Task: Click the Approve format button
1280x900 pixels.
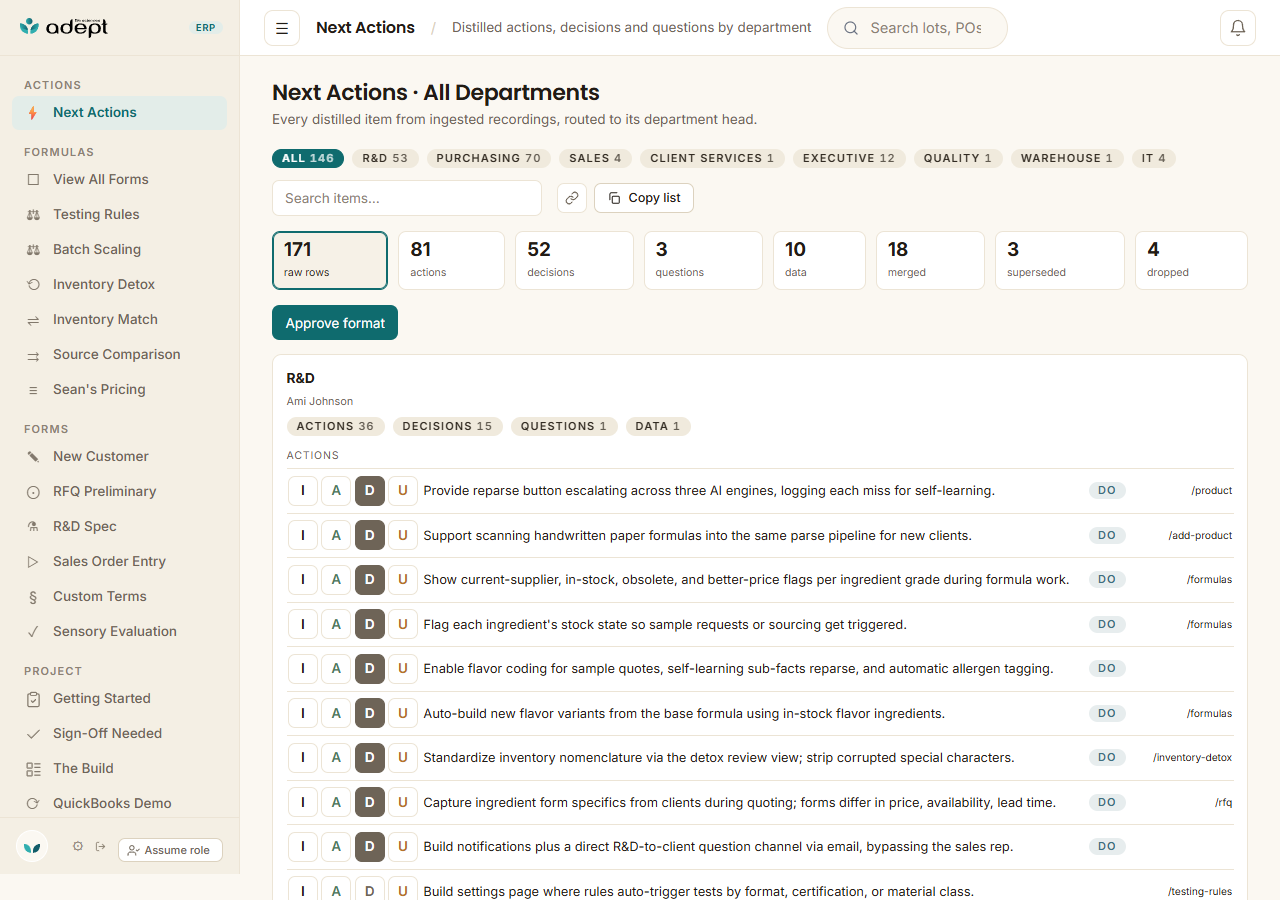Action: point(335,323)
